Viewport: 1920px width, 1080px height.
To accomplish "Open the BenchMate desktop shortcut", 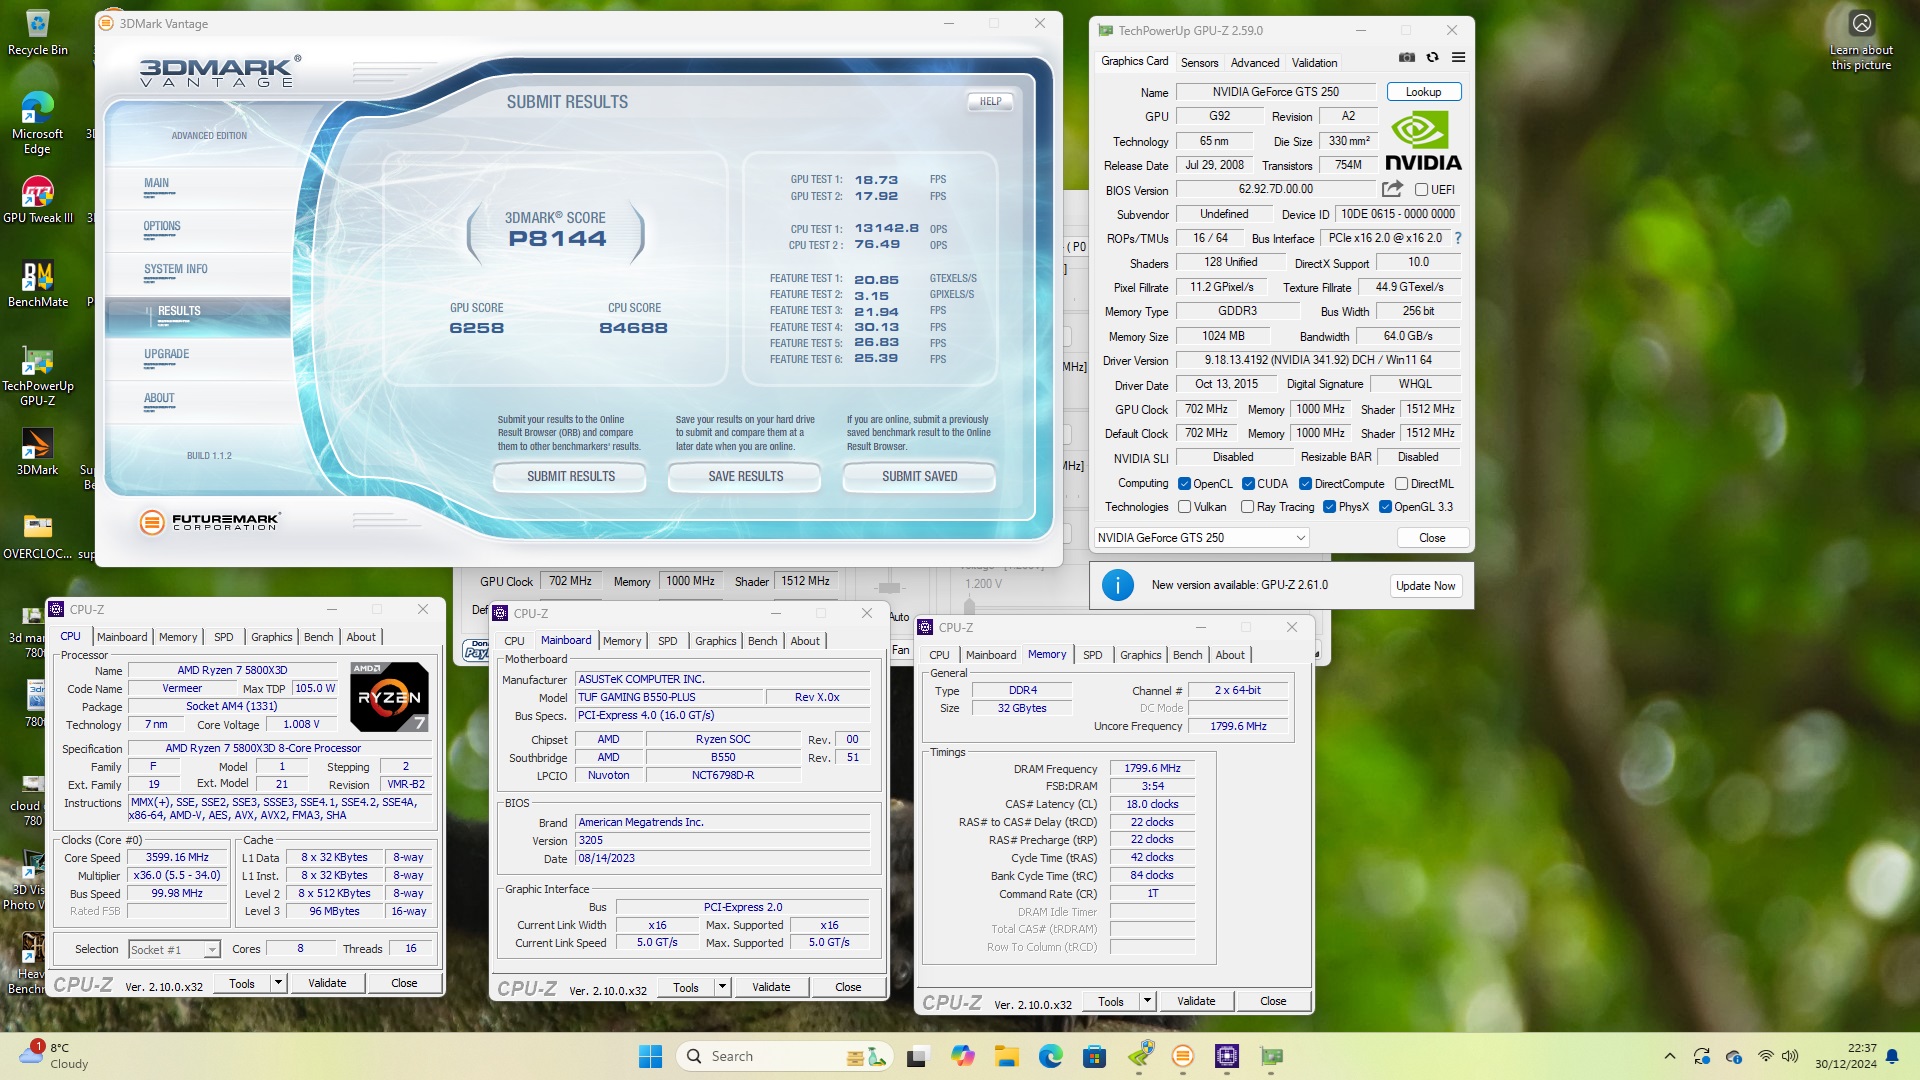I will tap(37, 283).
